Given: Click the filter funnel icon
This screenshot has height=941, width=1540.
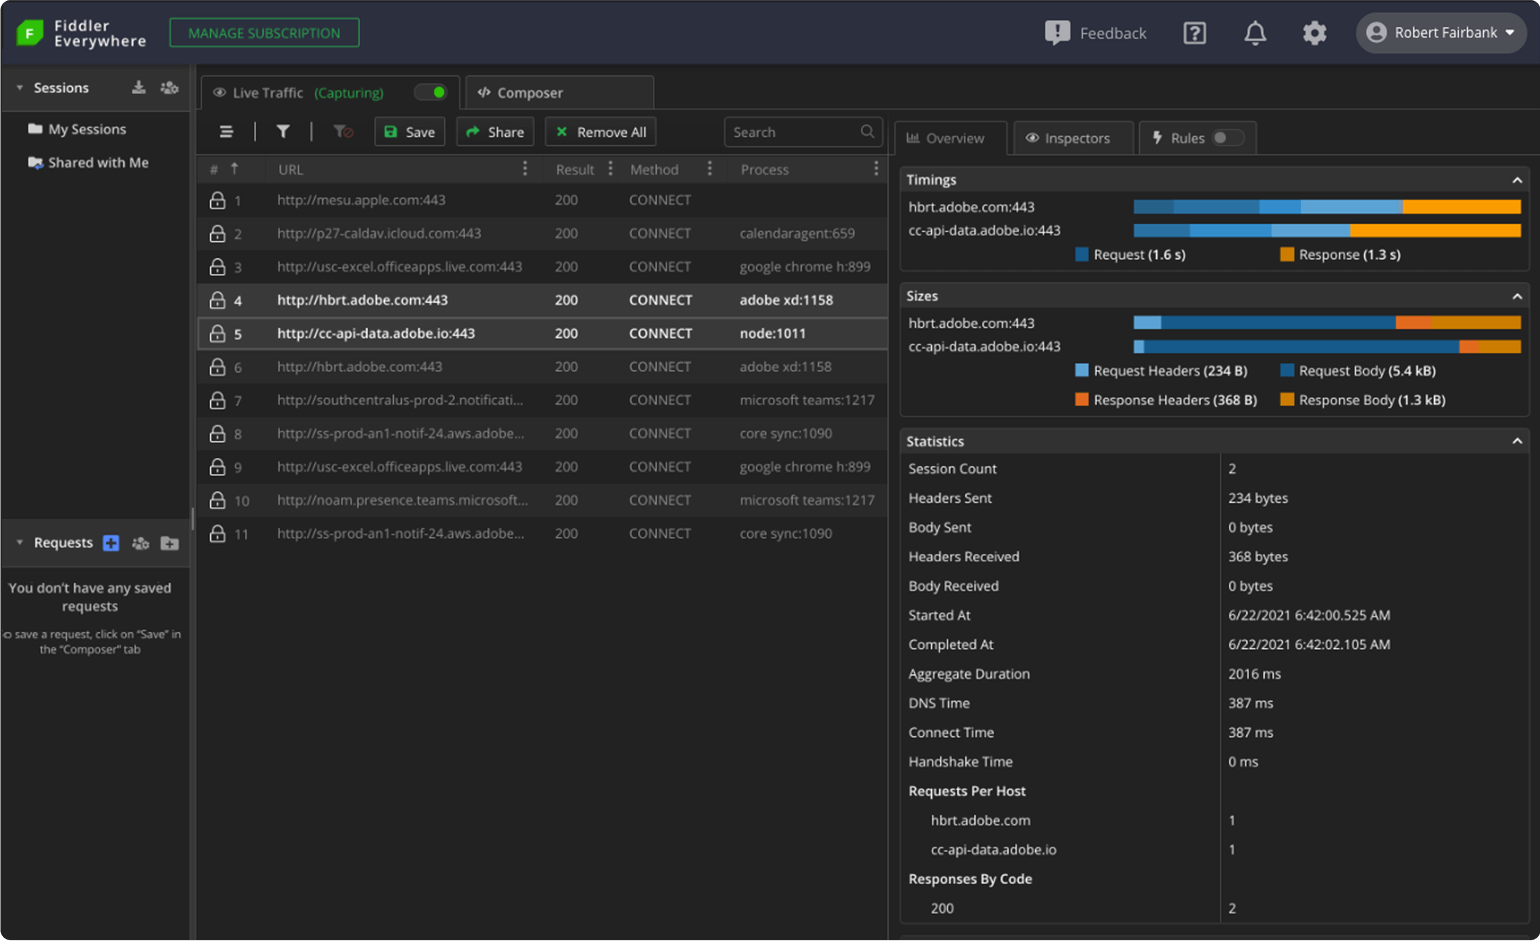Looking at the screenshot, I should pos(283,132).
